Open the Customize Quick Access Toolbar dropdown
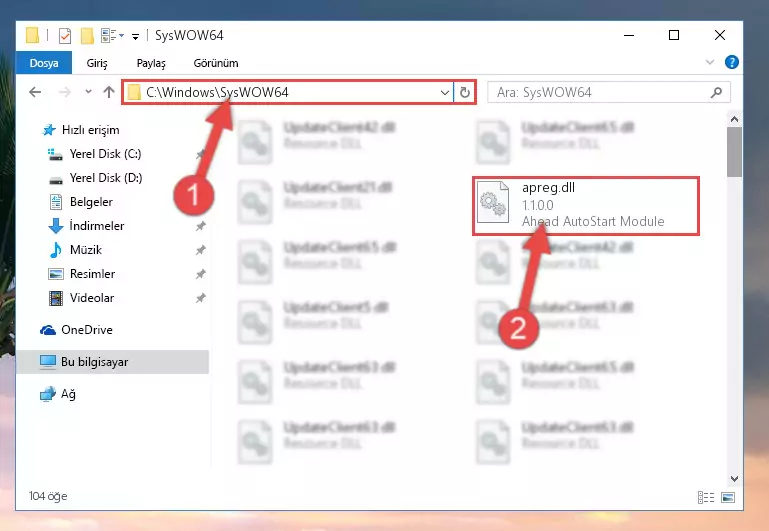 click(135, 36)
